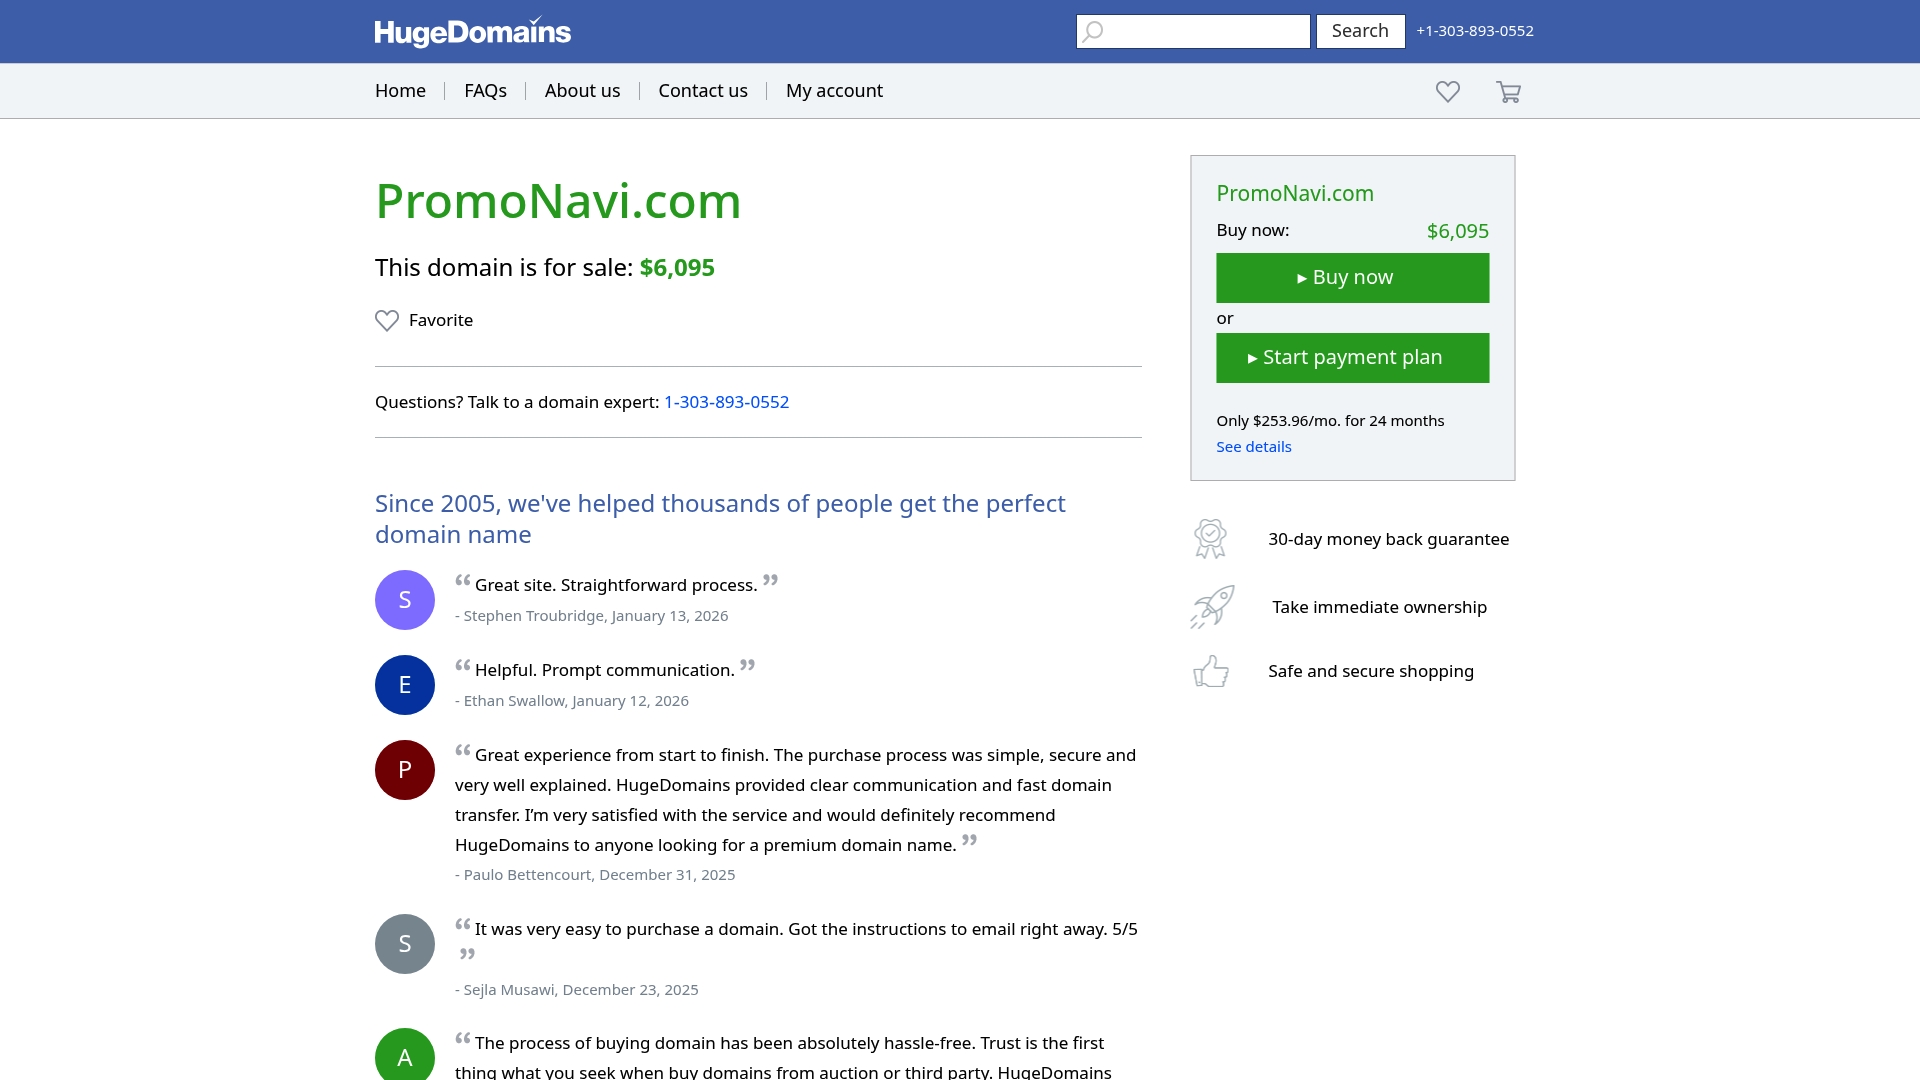
Task: Toggle the Favorite heart for PromoNavi.com
Action: pyautogui.click(x=387, y=320)
